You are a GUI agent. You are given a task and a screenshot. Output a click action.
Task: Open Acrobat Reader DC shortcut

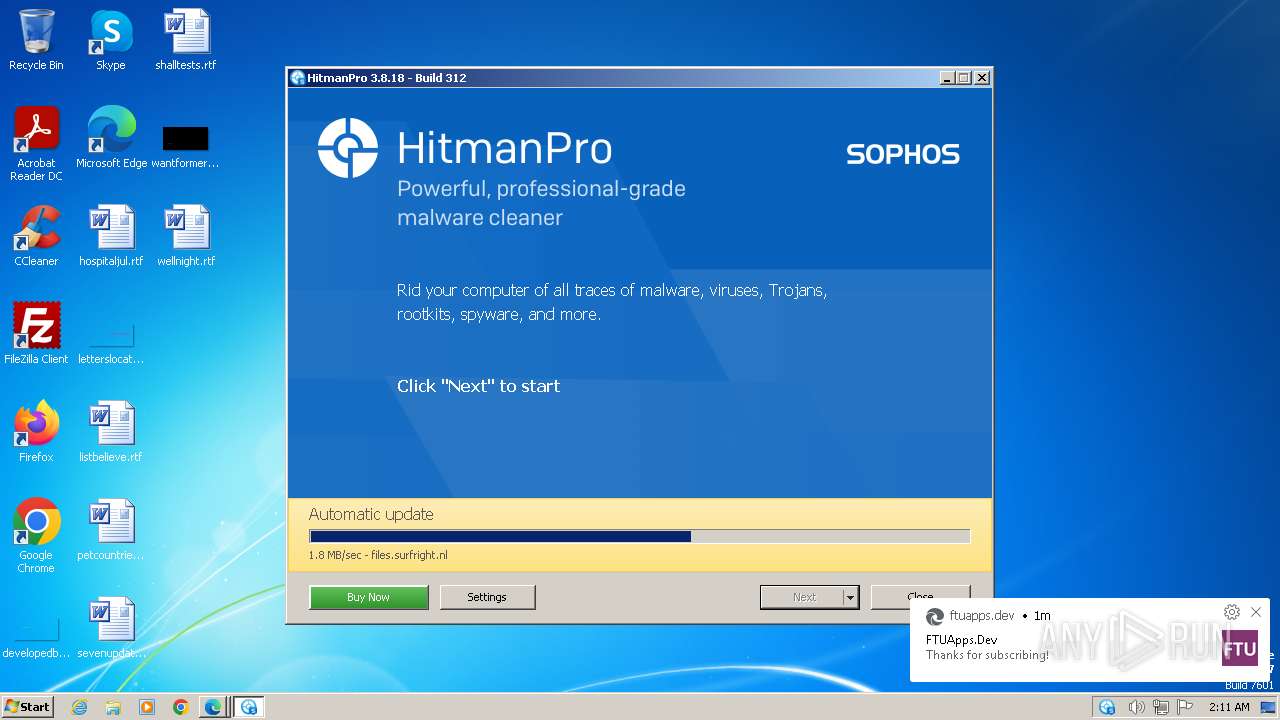click(36, 143)
